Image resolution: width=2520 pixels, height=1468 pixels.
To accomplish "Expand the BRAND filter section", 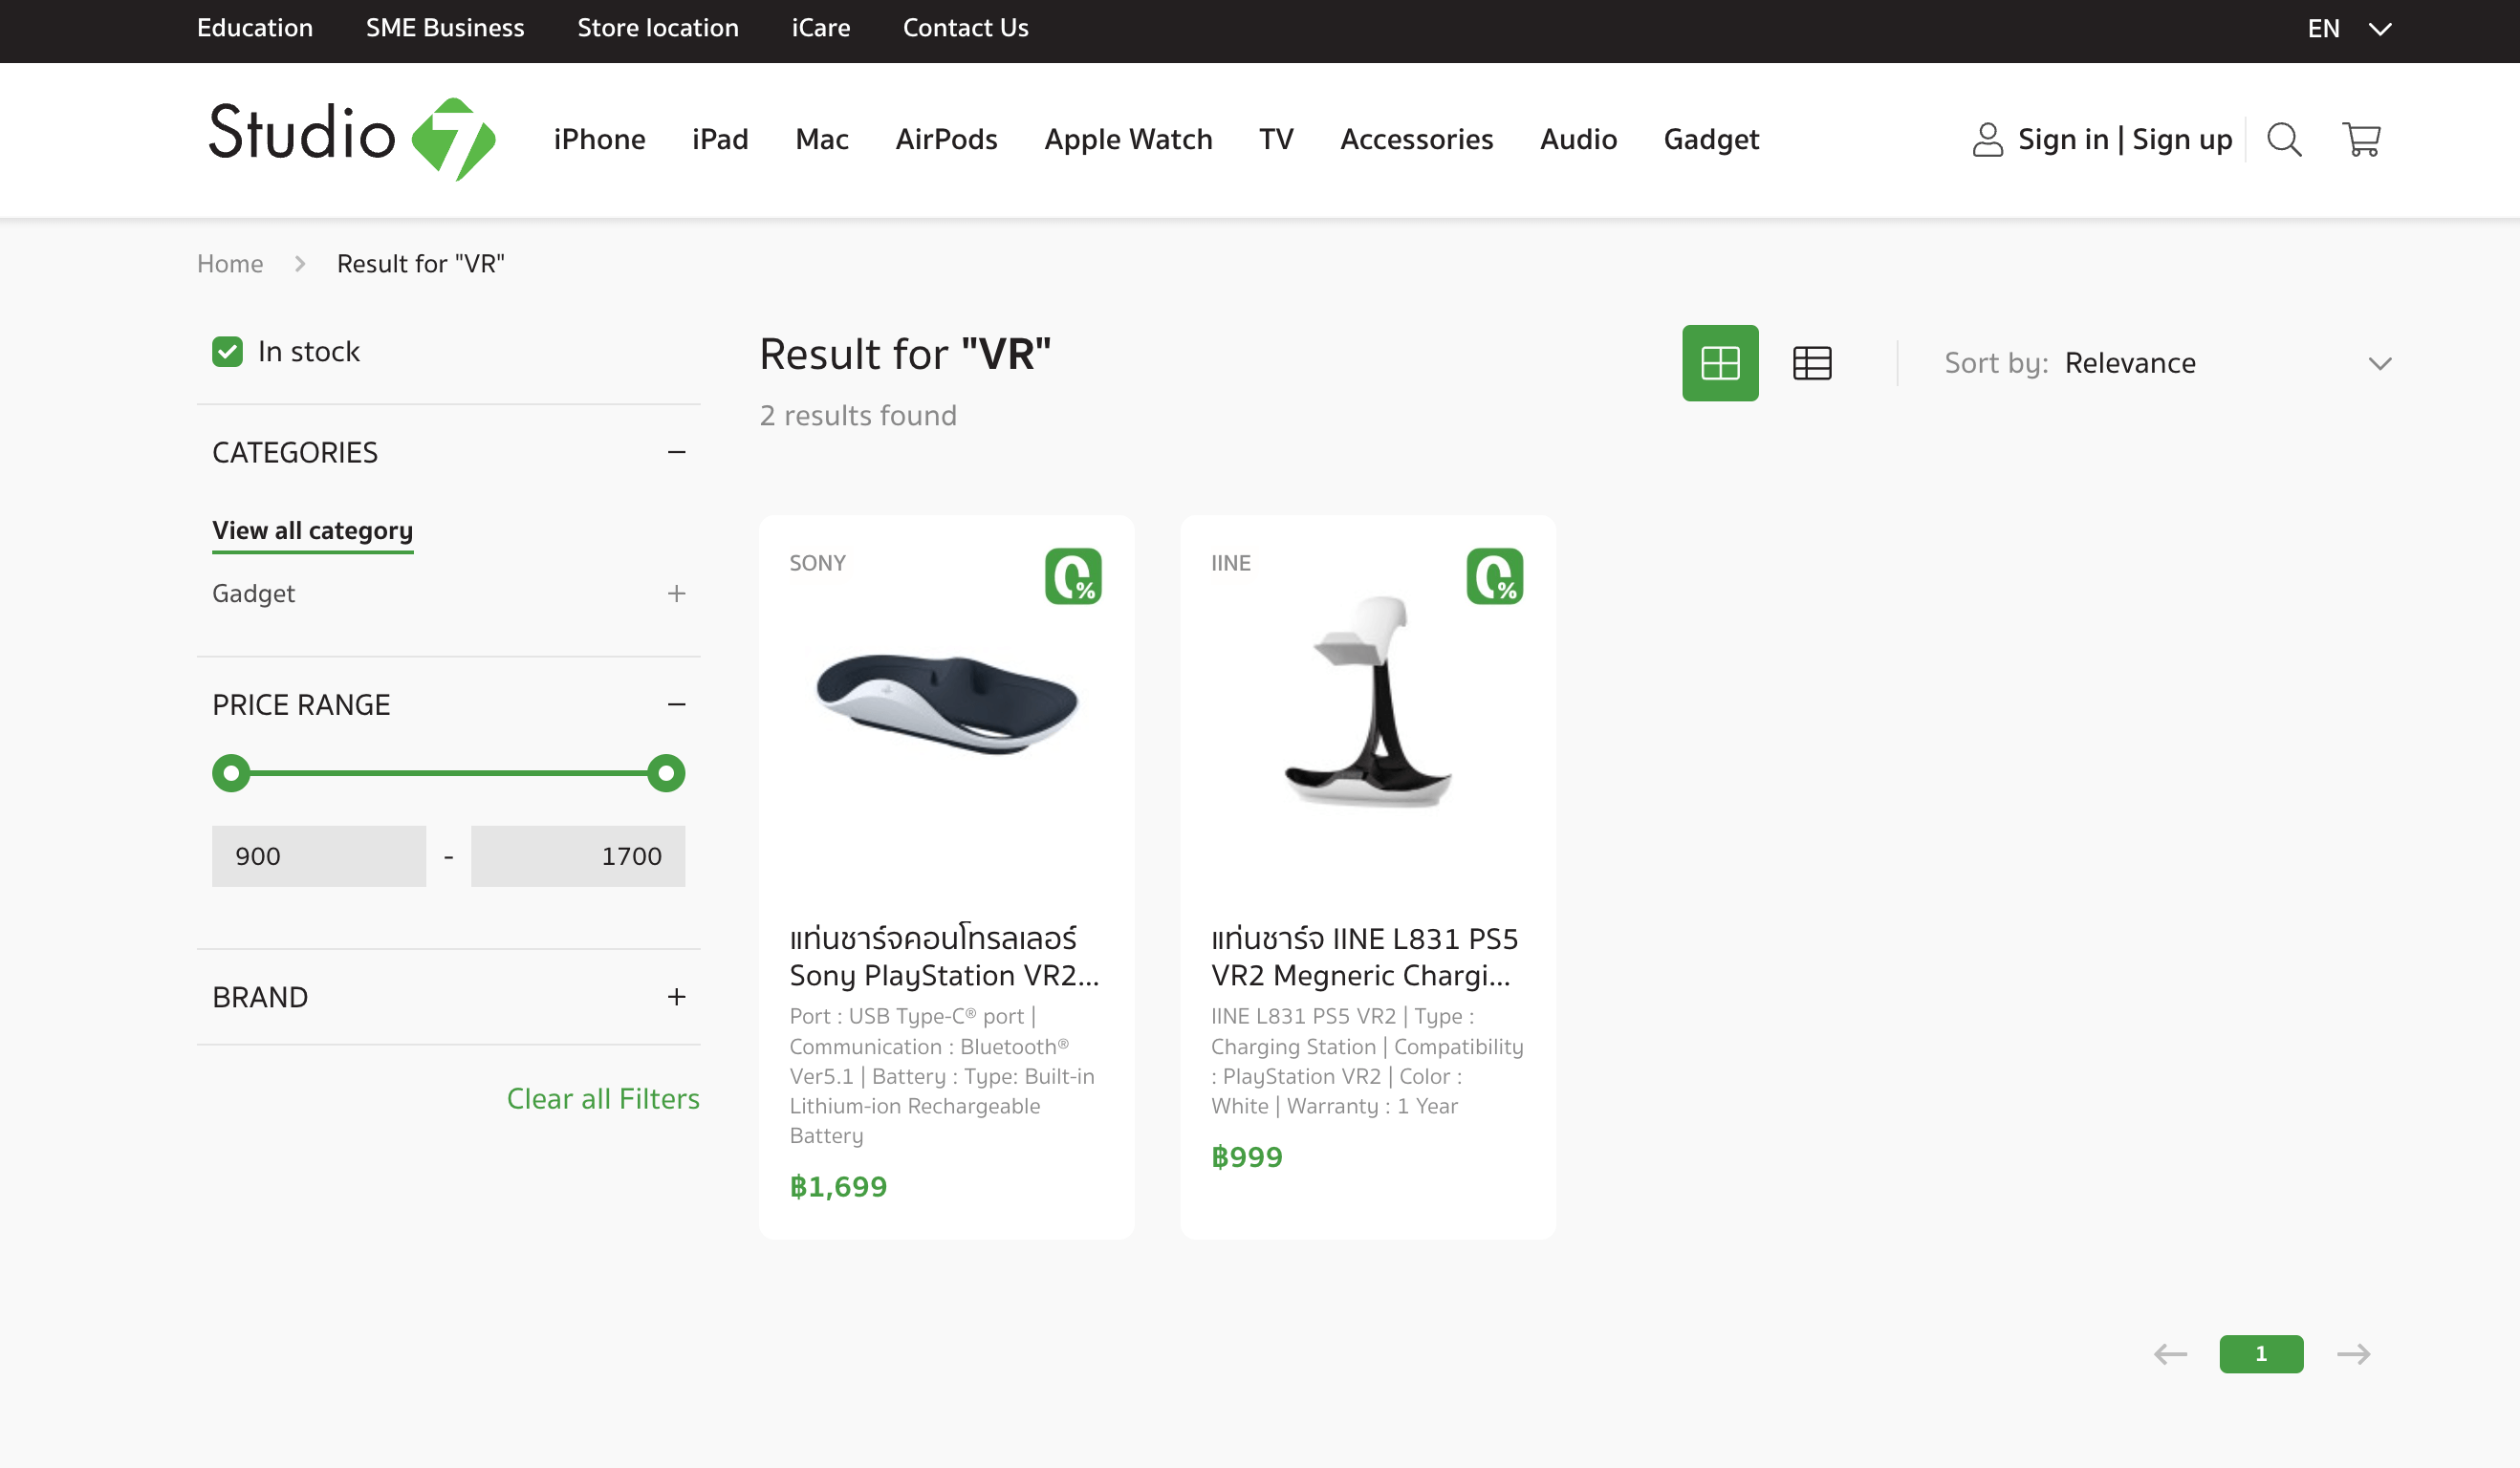I will coord(677,997).
